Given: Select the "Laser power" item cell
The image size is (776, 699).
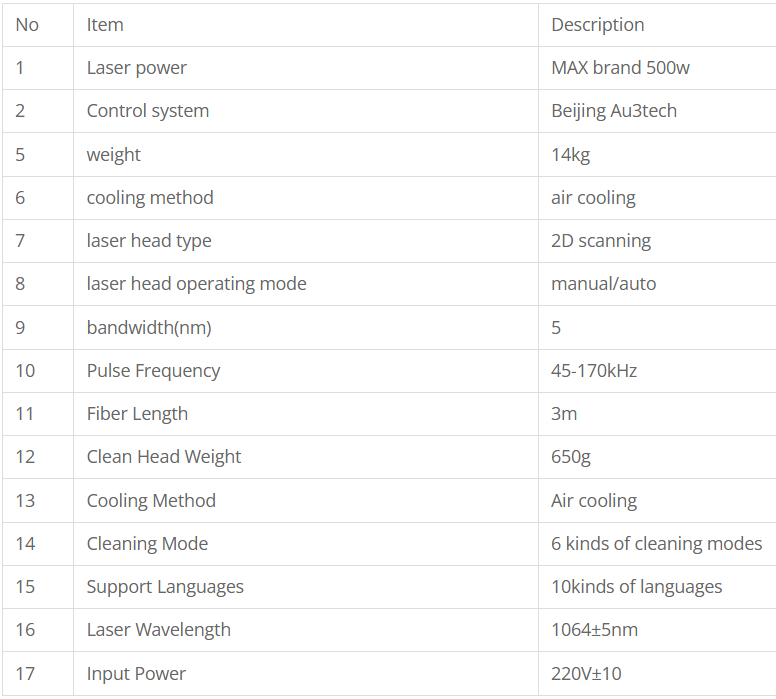Looking at the screenshot, I should 137,68.
